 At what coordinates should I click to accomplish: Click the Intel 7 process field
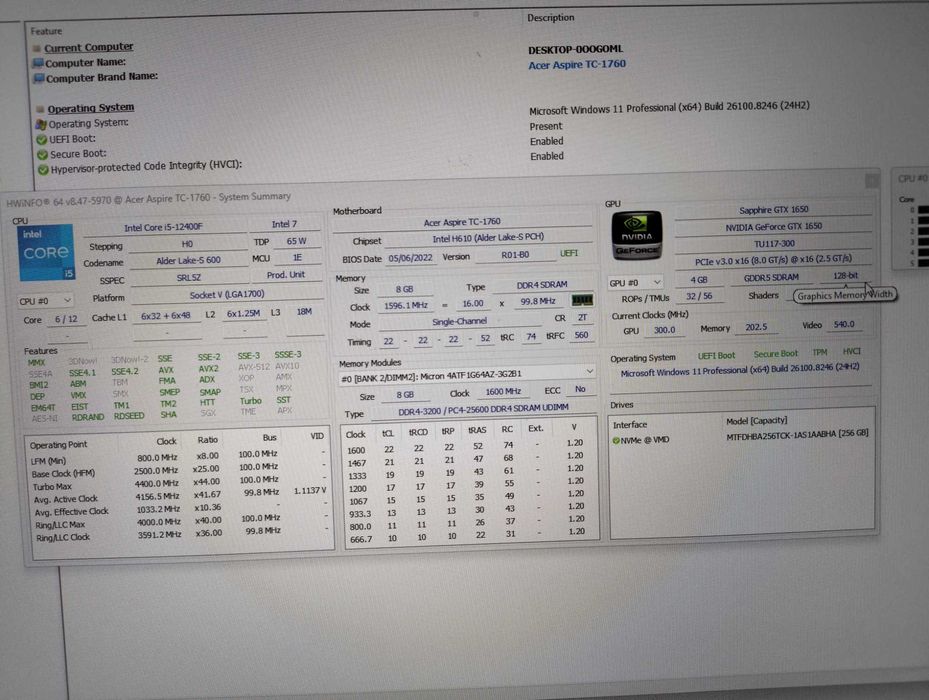[x=284, y=224]
